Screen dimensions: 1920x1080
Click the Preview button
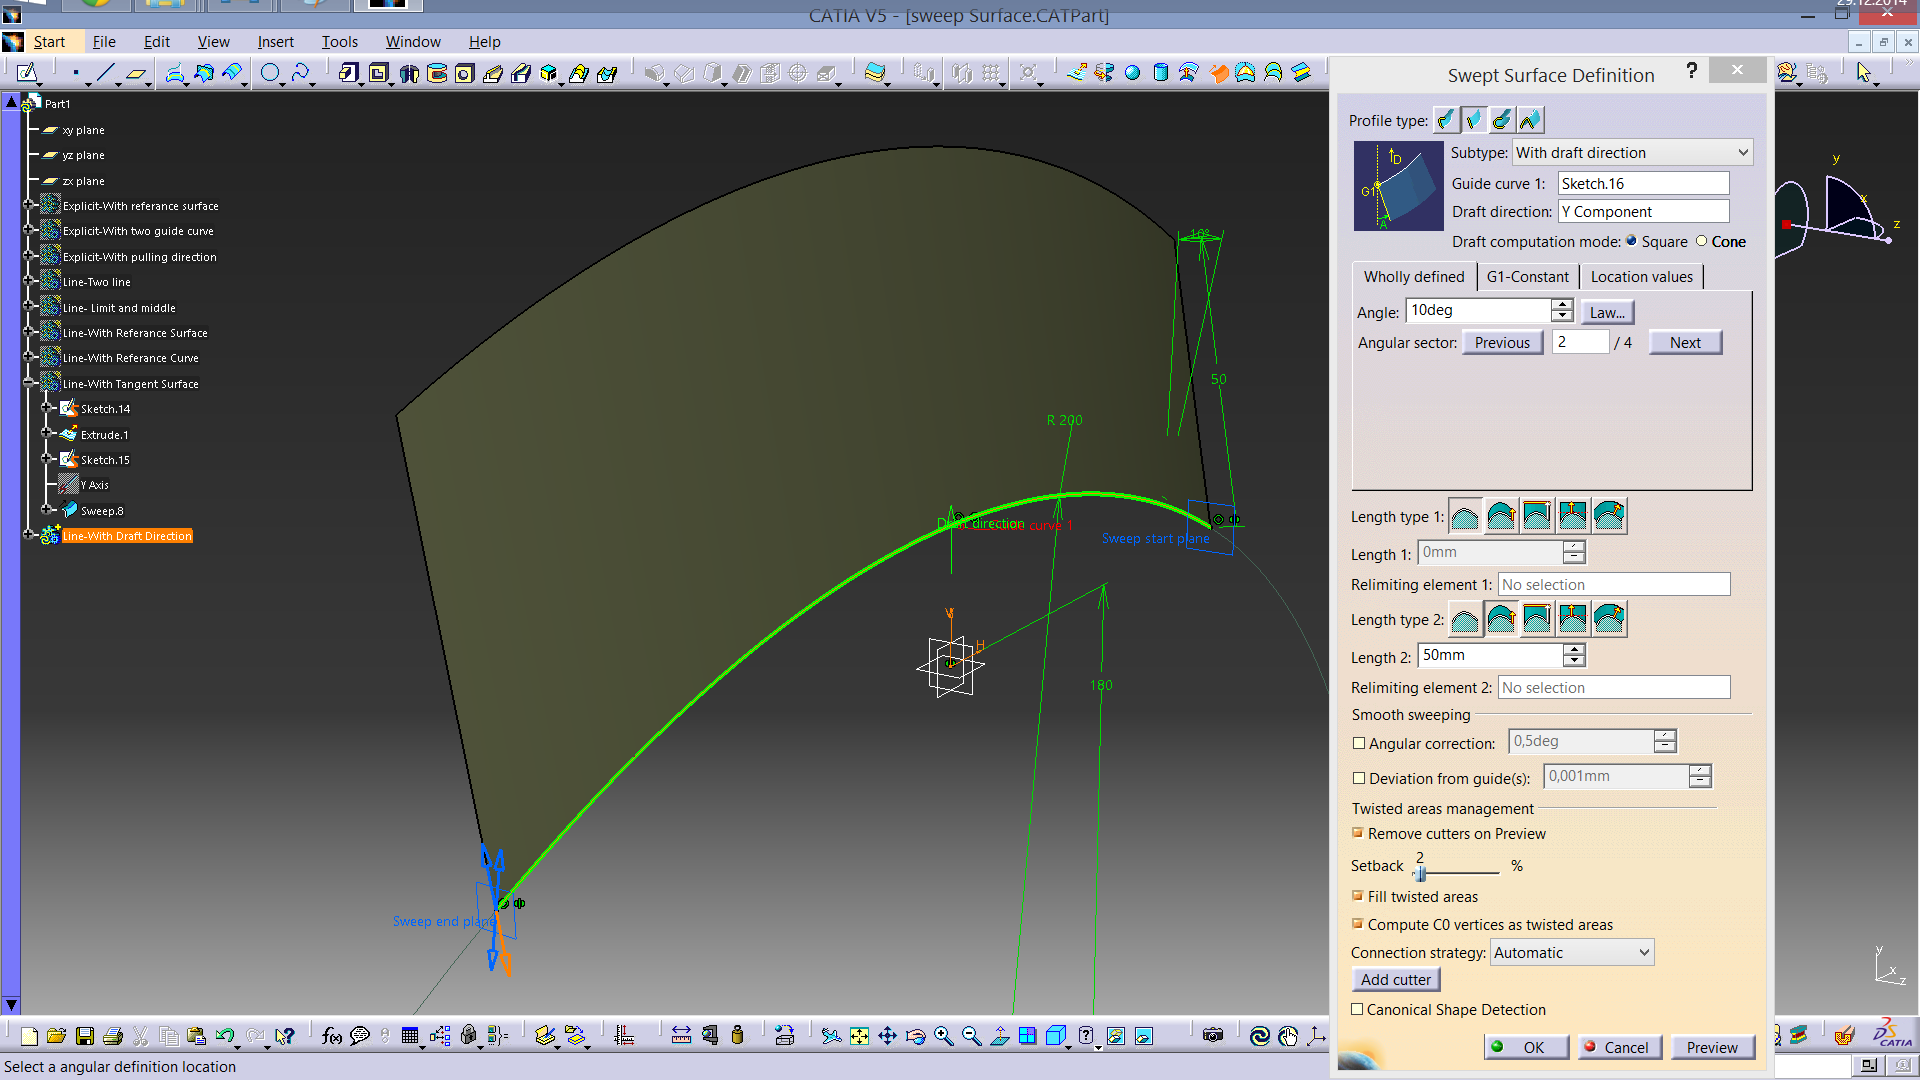pyautogui.click(x=1712, y=1047)
